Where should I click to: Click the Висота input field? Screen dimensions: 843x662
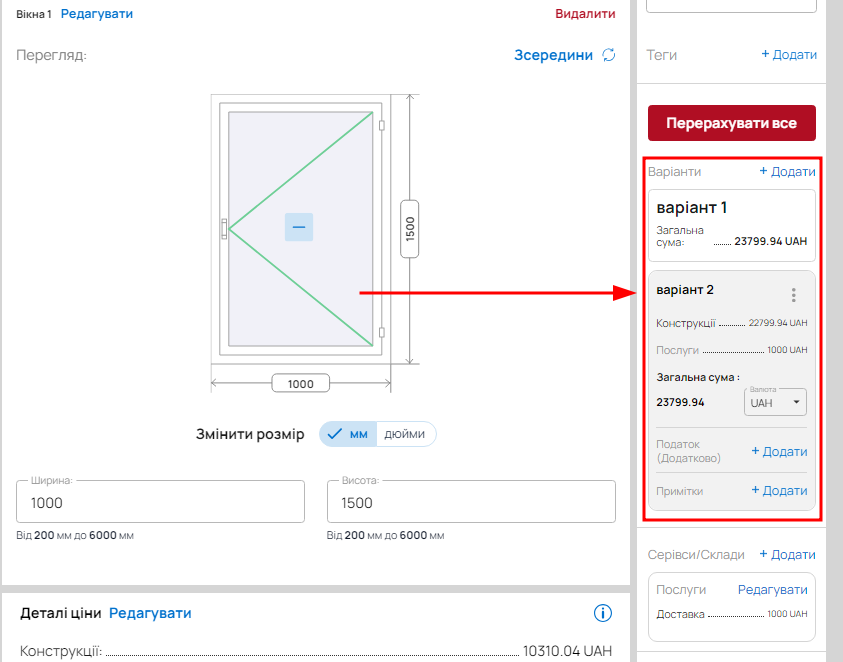[x=471, y=502]
